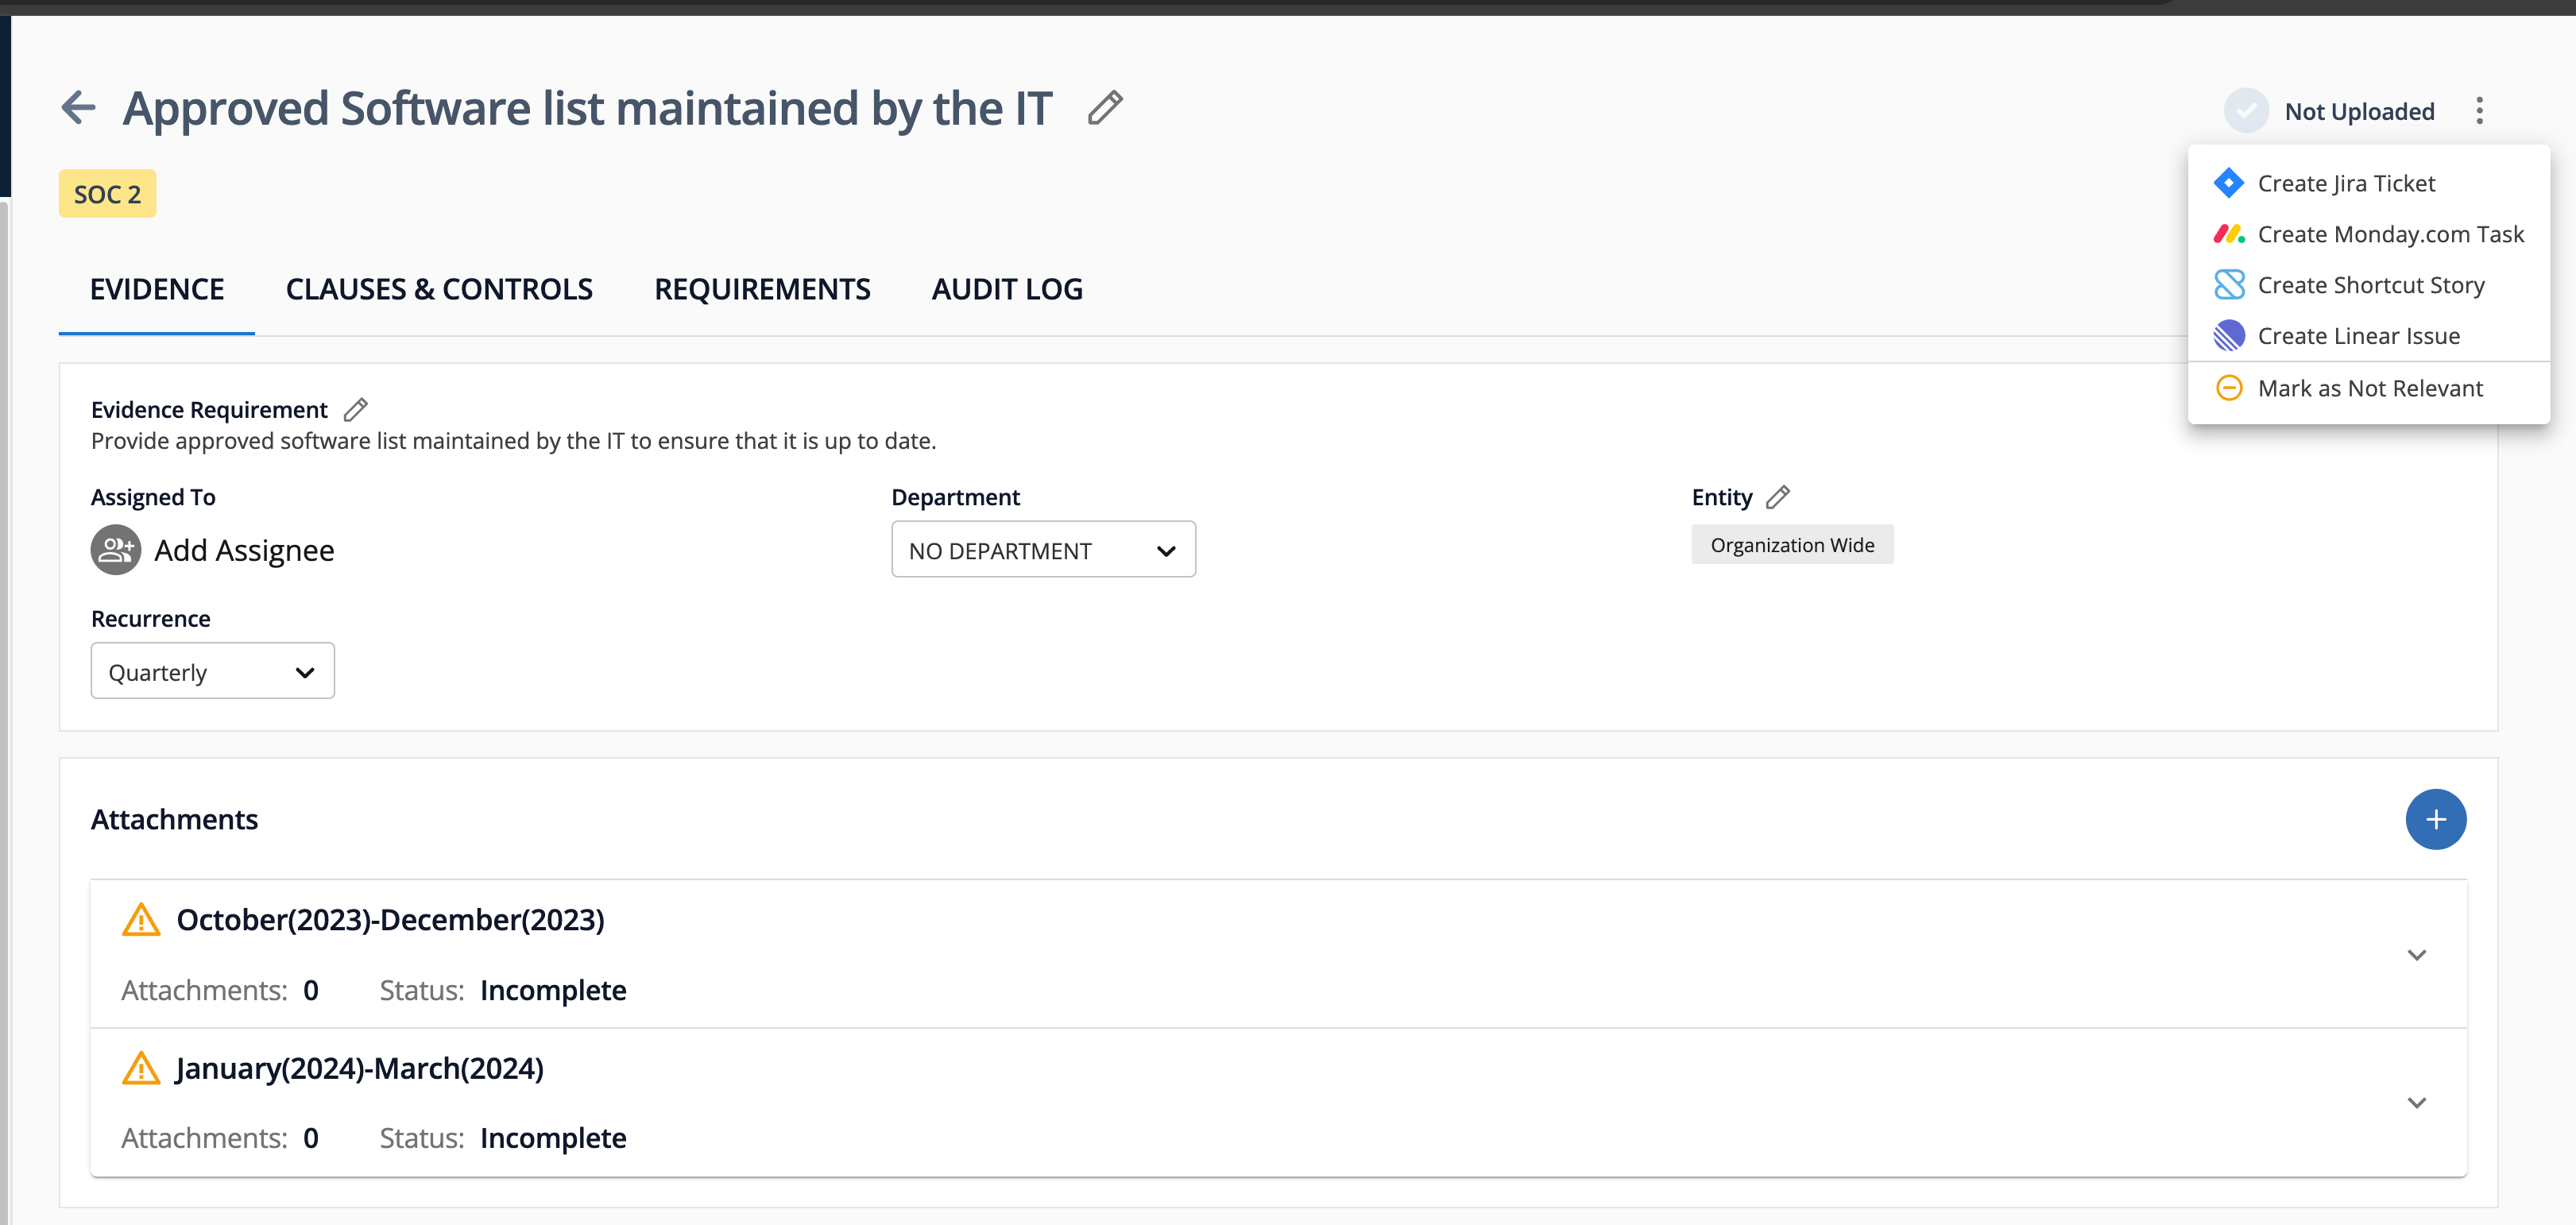Click Incomplete status of January-March 2024
The height and width of the screenshot is (1225, 2576).
553,1138
